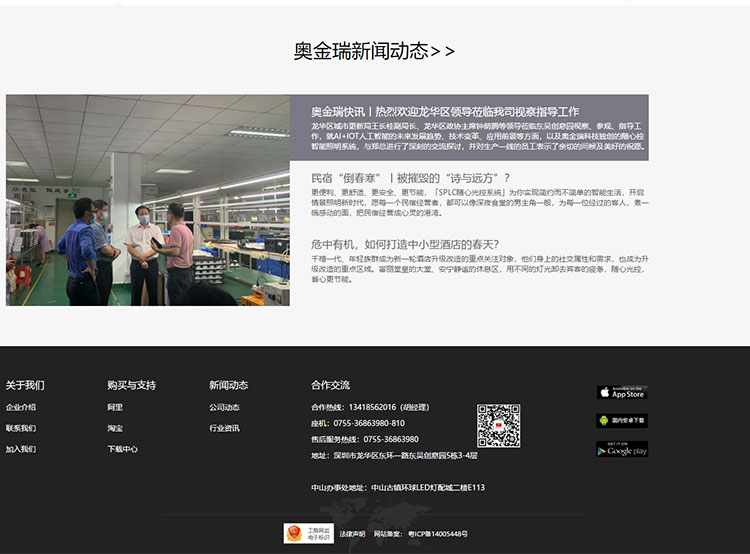Click the 法律声明 legal notice link
The image size is (750, 554).
[x=352, y=534]
